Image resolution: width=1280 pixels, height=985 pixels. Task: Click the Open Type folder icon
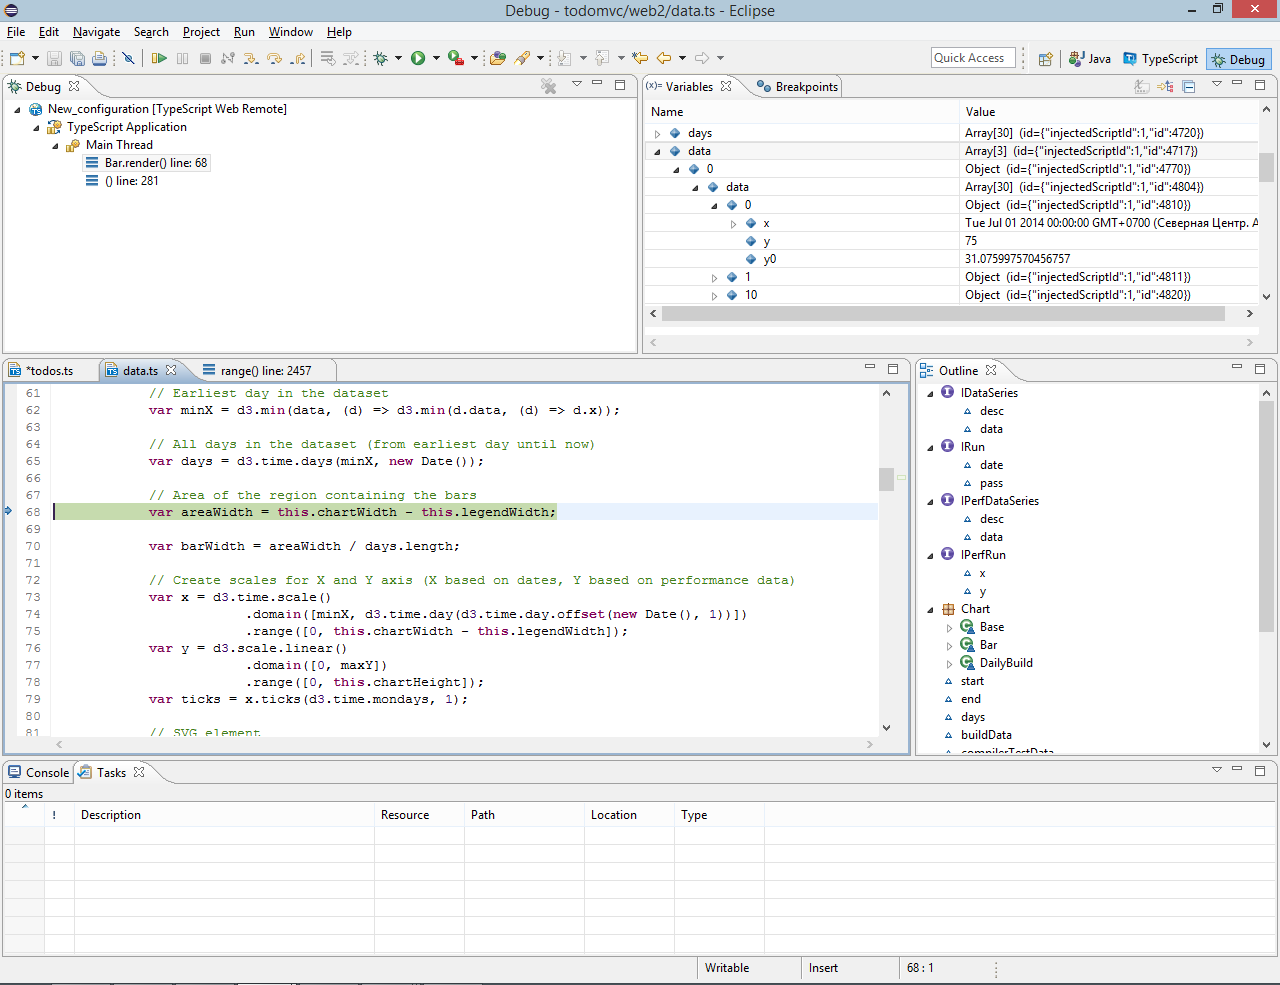tap(497, 58)
